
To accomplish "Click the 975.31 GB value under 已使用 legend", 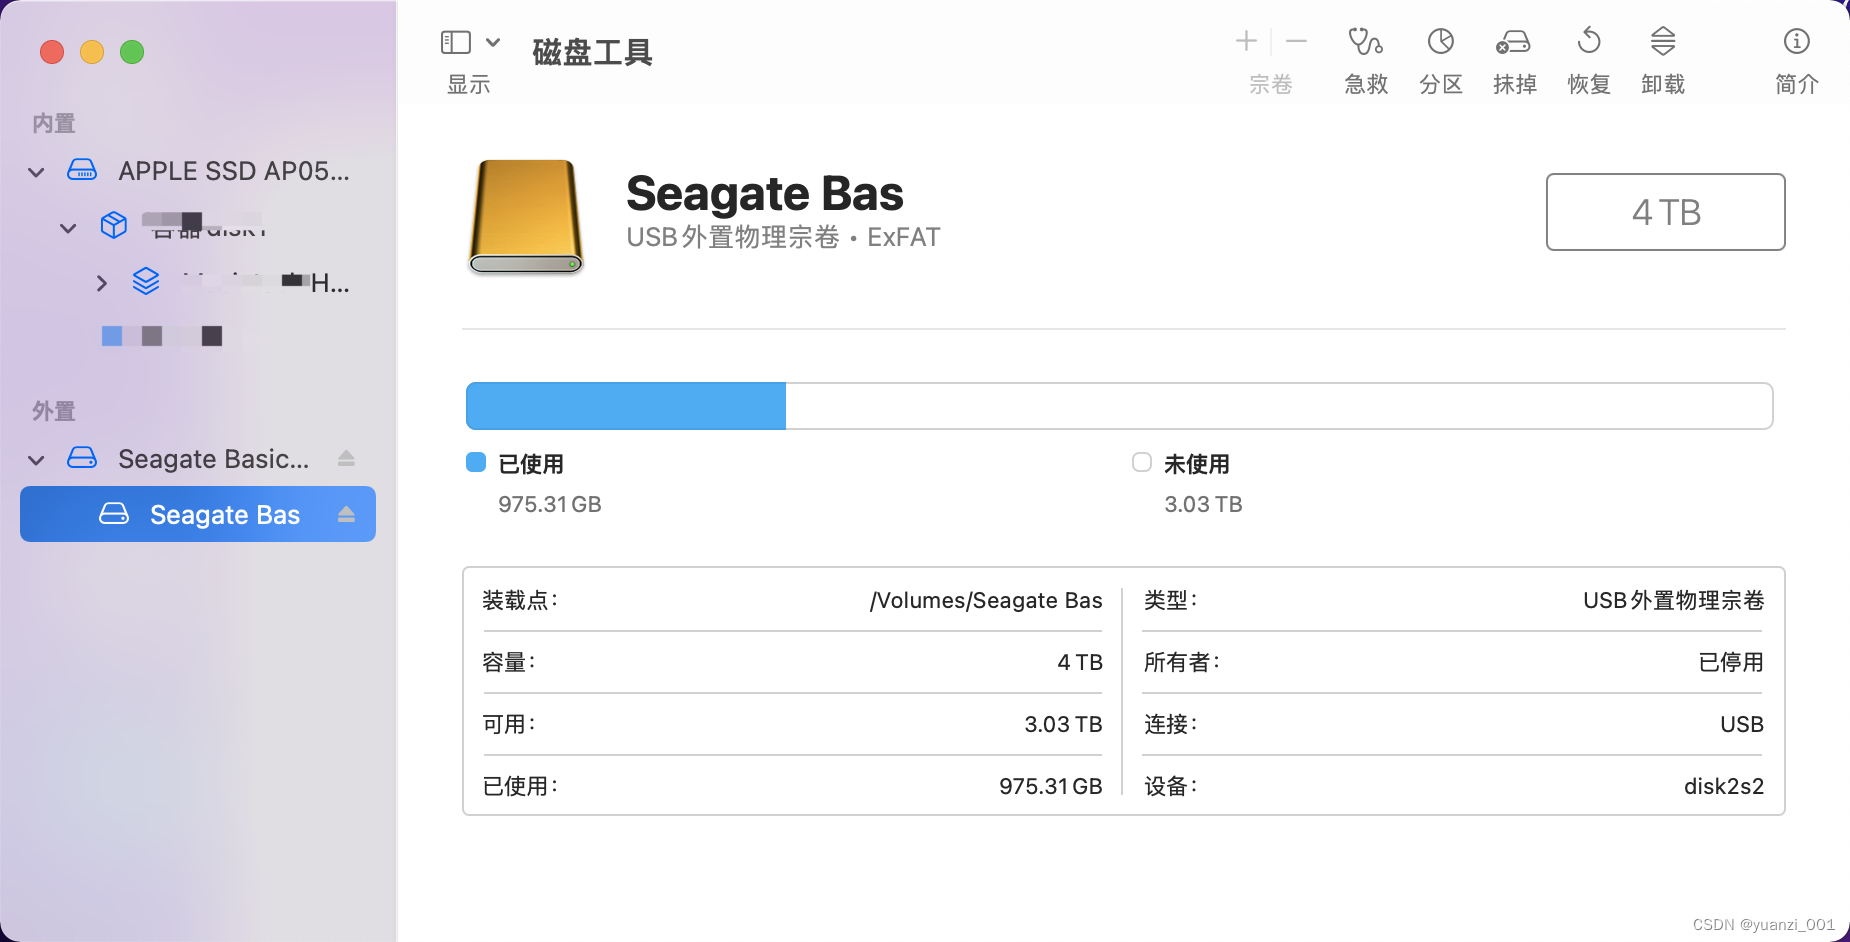I will [x=550, y=504].
